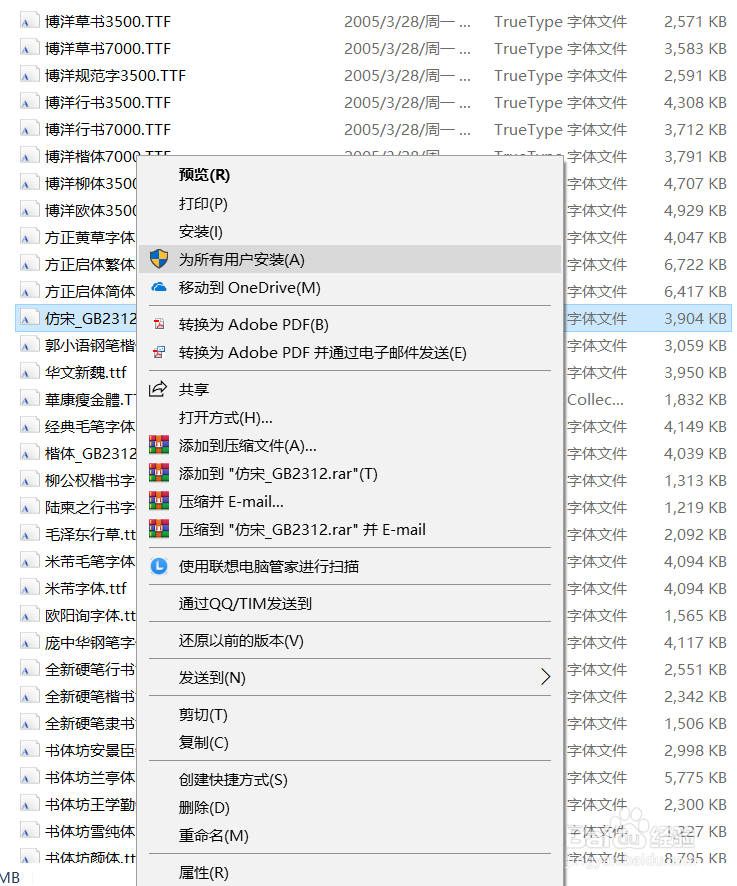
Task: Open 属性(R) at the menu bottom
Action: [x=203, y=872]
